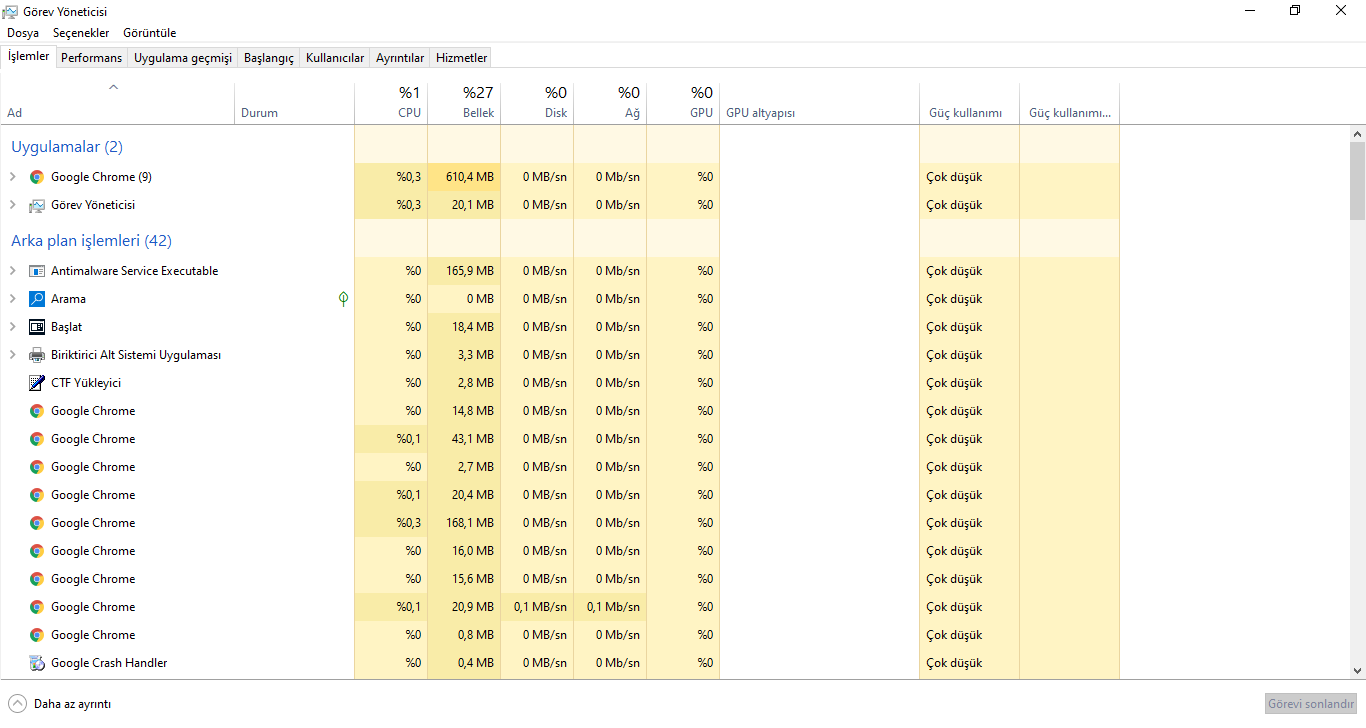Viewport: 1366px width, 728px height.
Task: Expand the Başlat process entry
Action: click(13, 327)
